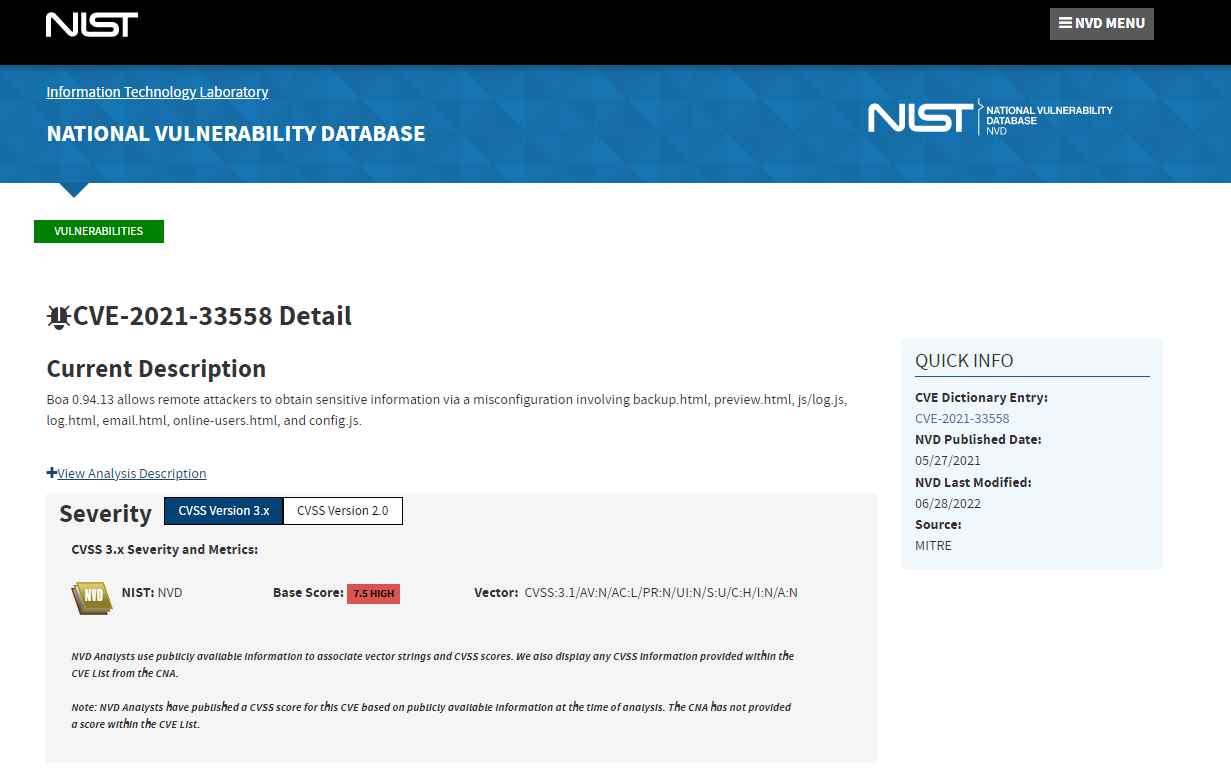Open the Information Technology Laboratory link
This screenshot has width=1231, height=777.
(157, 92)
